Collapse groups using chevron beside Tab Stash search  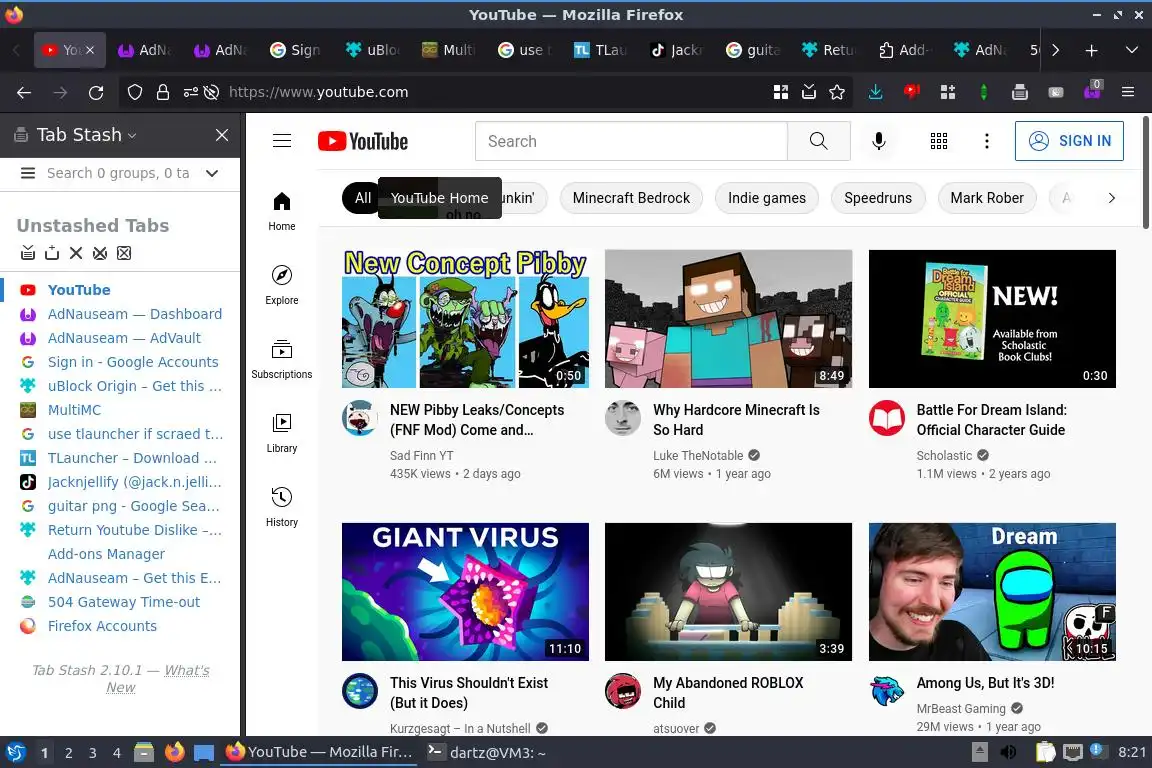click(x=212, y=173)
